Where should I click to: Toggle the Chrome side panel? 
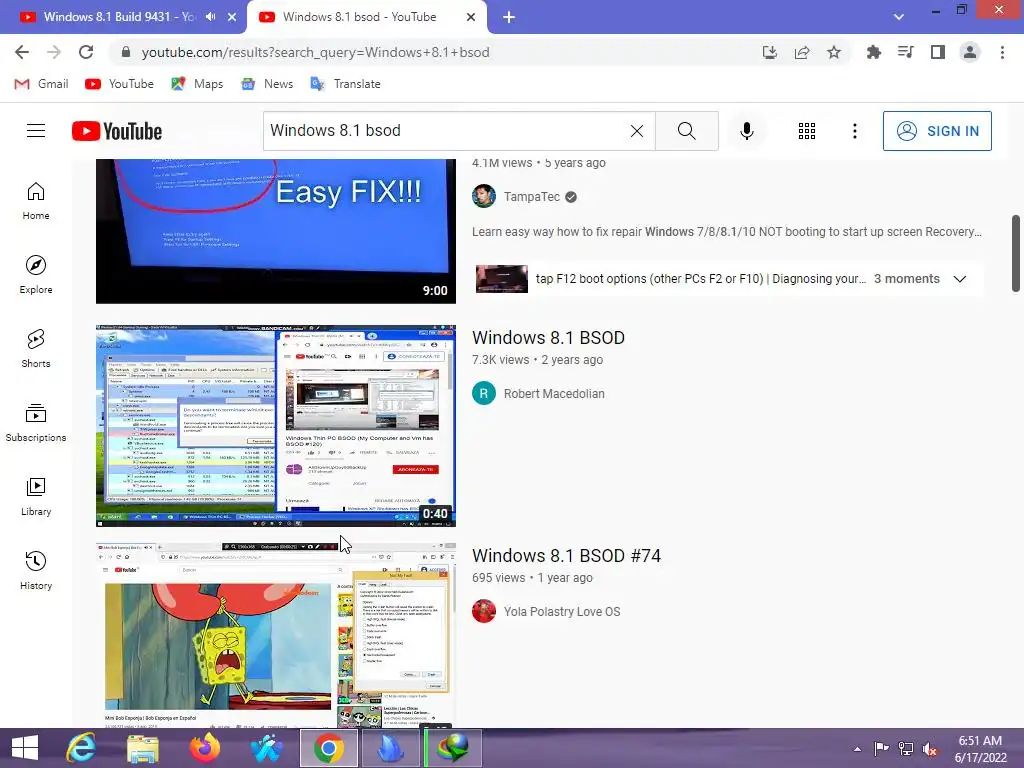(x=938, y=52)
